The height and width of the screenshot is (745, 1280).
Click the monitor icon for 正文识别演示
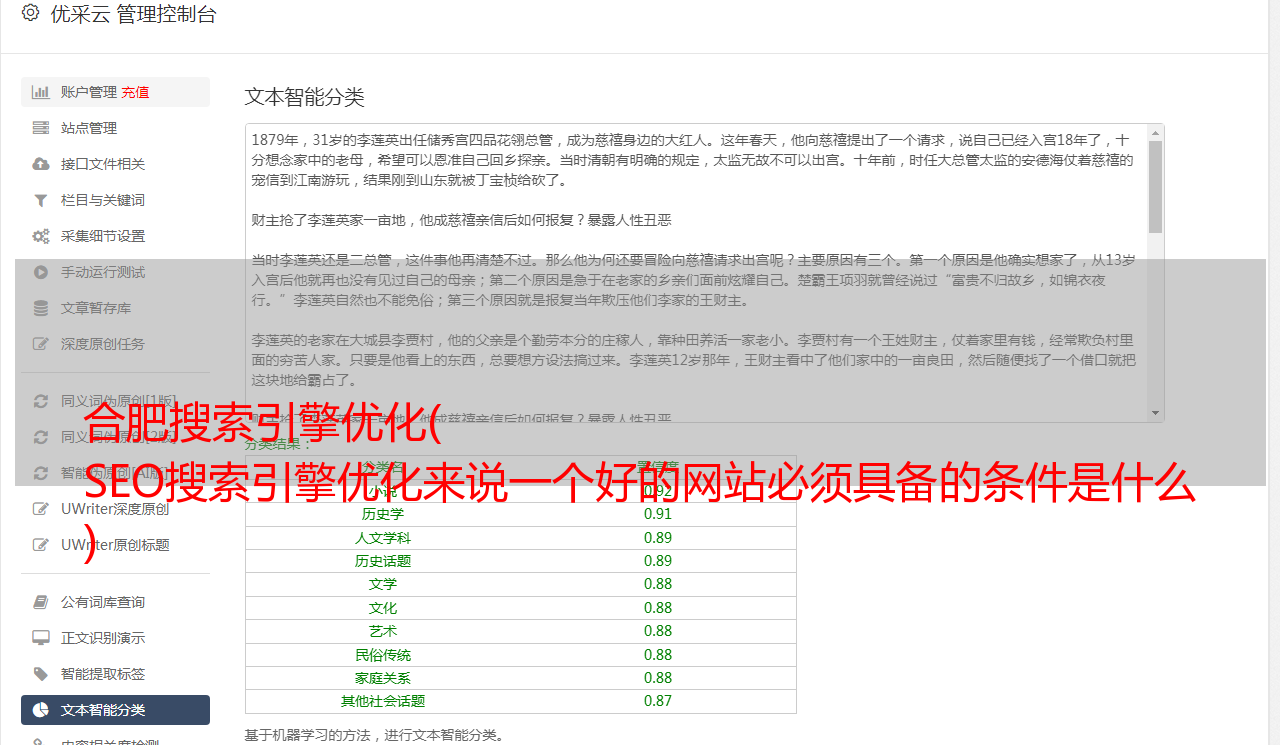click(x=41, y=638)
